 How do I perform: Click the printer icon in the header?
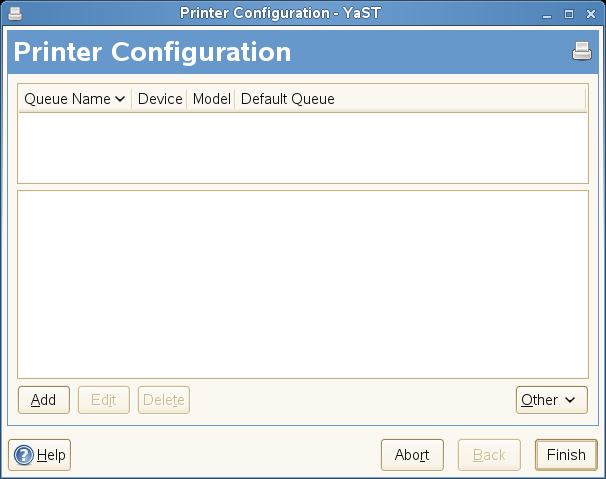coord(582,52)
